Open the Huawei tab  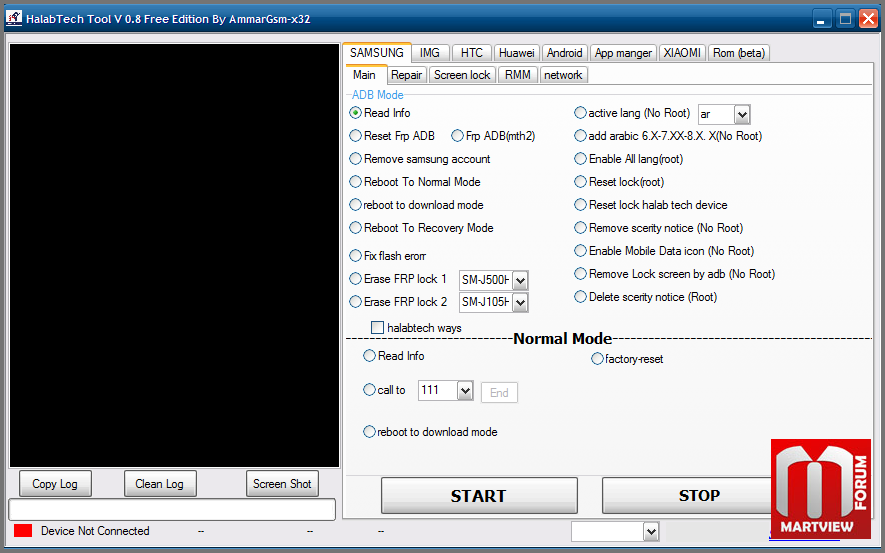click(x=516, y=53)
